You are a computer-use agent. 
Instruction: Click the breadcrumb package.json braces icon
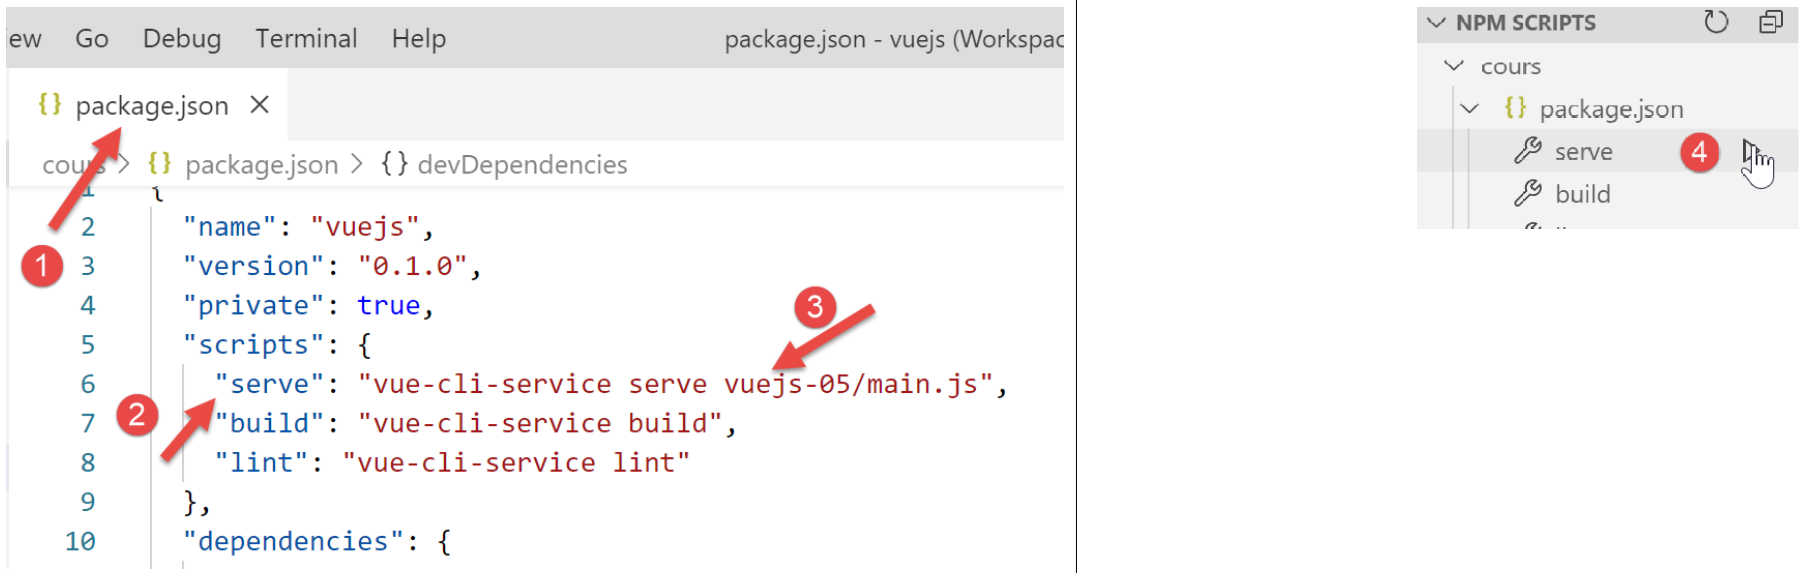point(160,163)
